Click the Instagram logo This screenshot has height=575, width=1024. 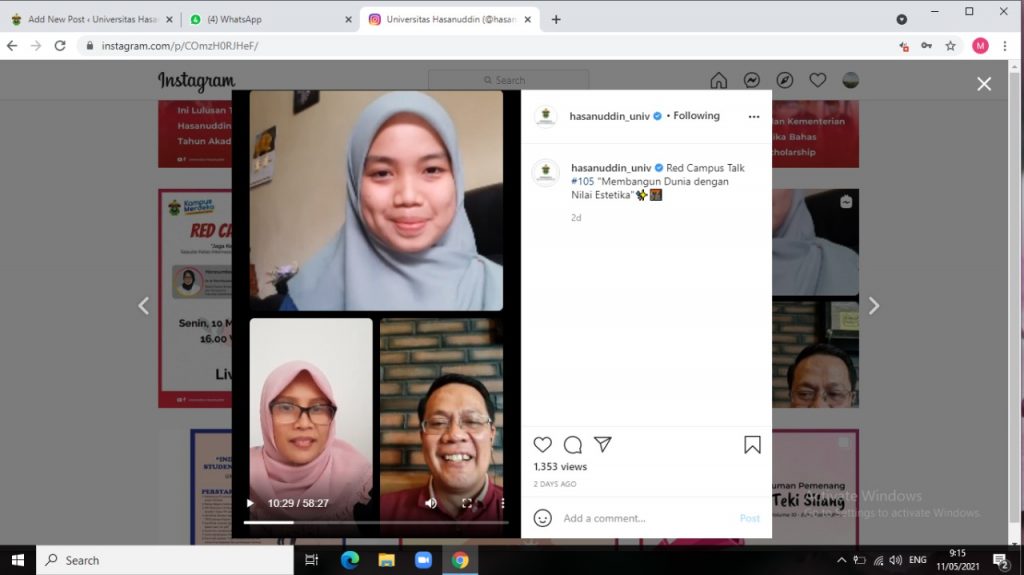click(x=196, y=81)
